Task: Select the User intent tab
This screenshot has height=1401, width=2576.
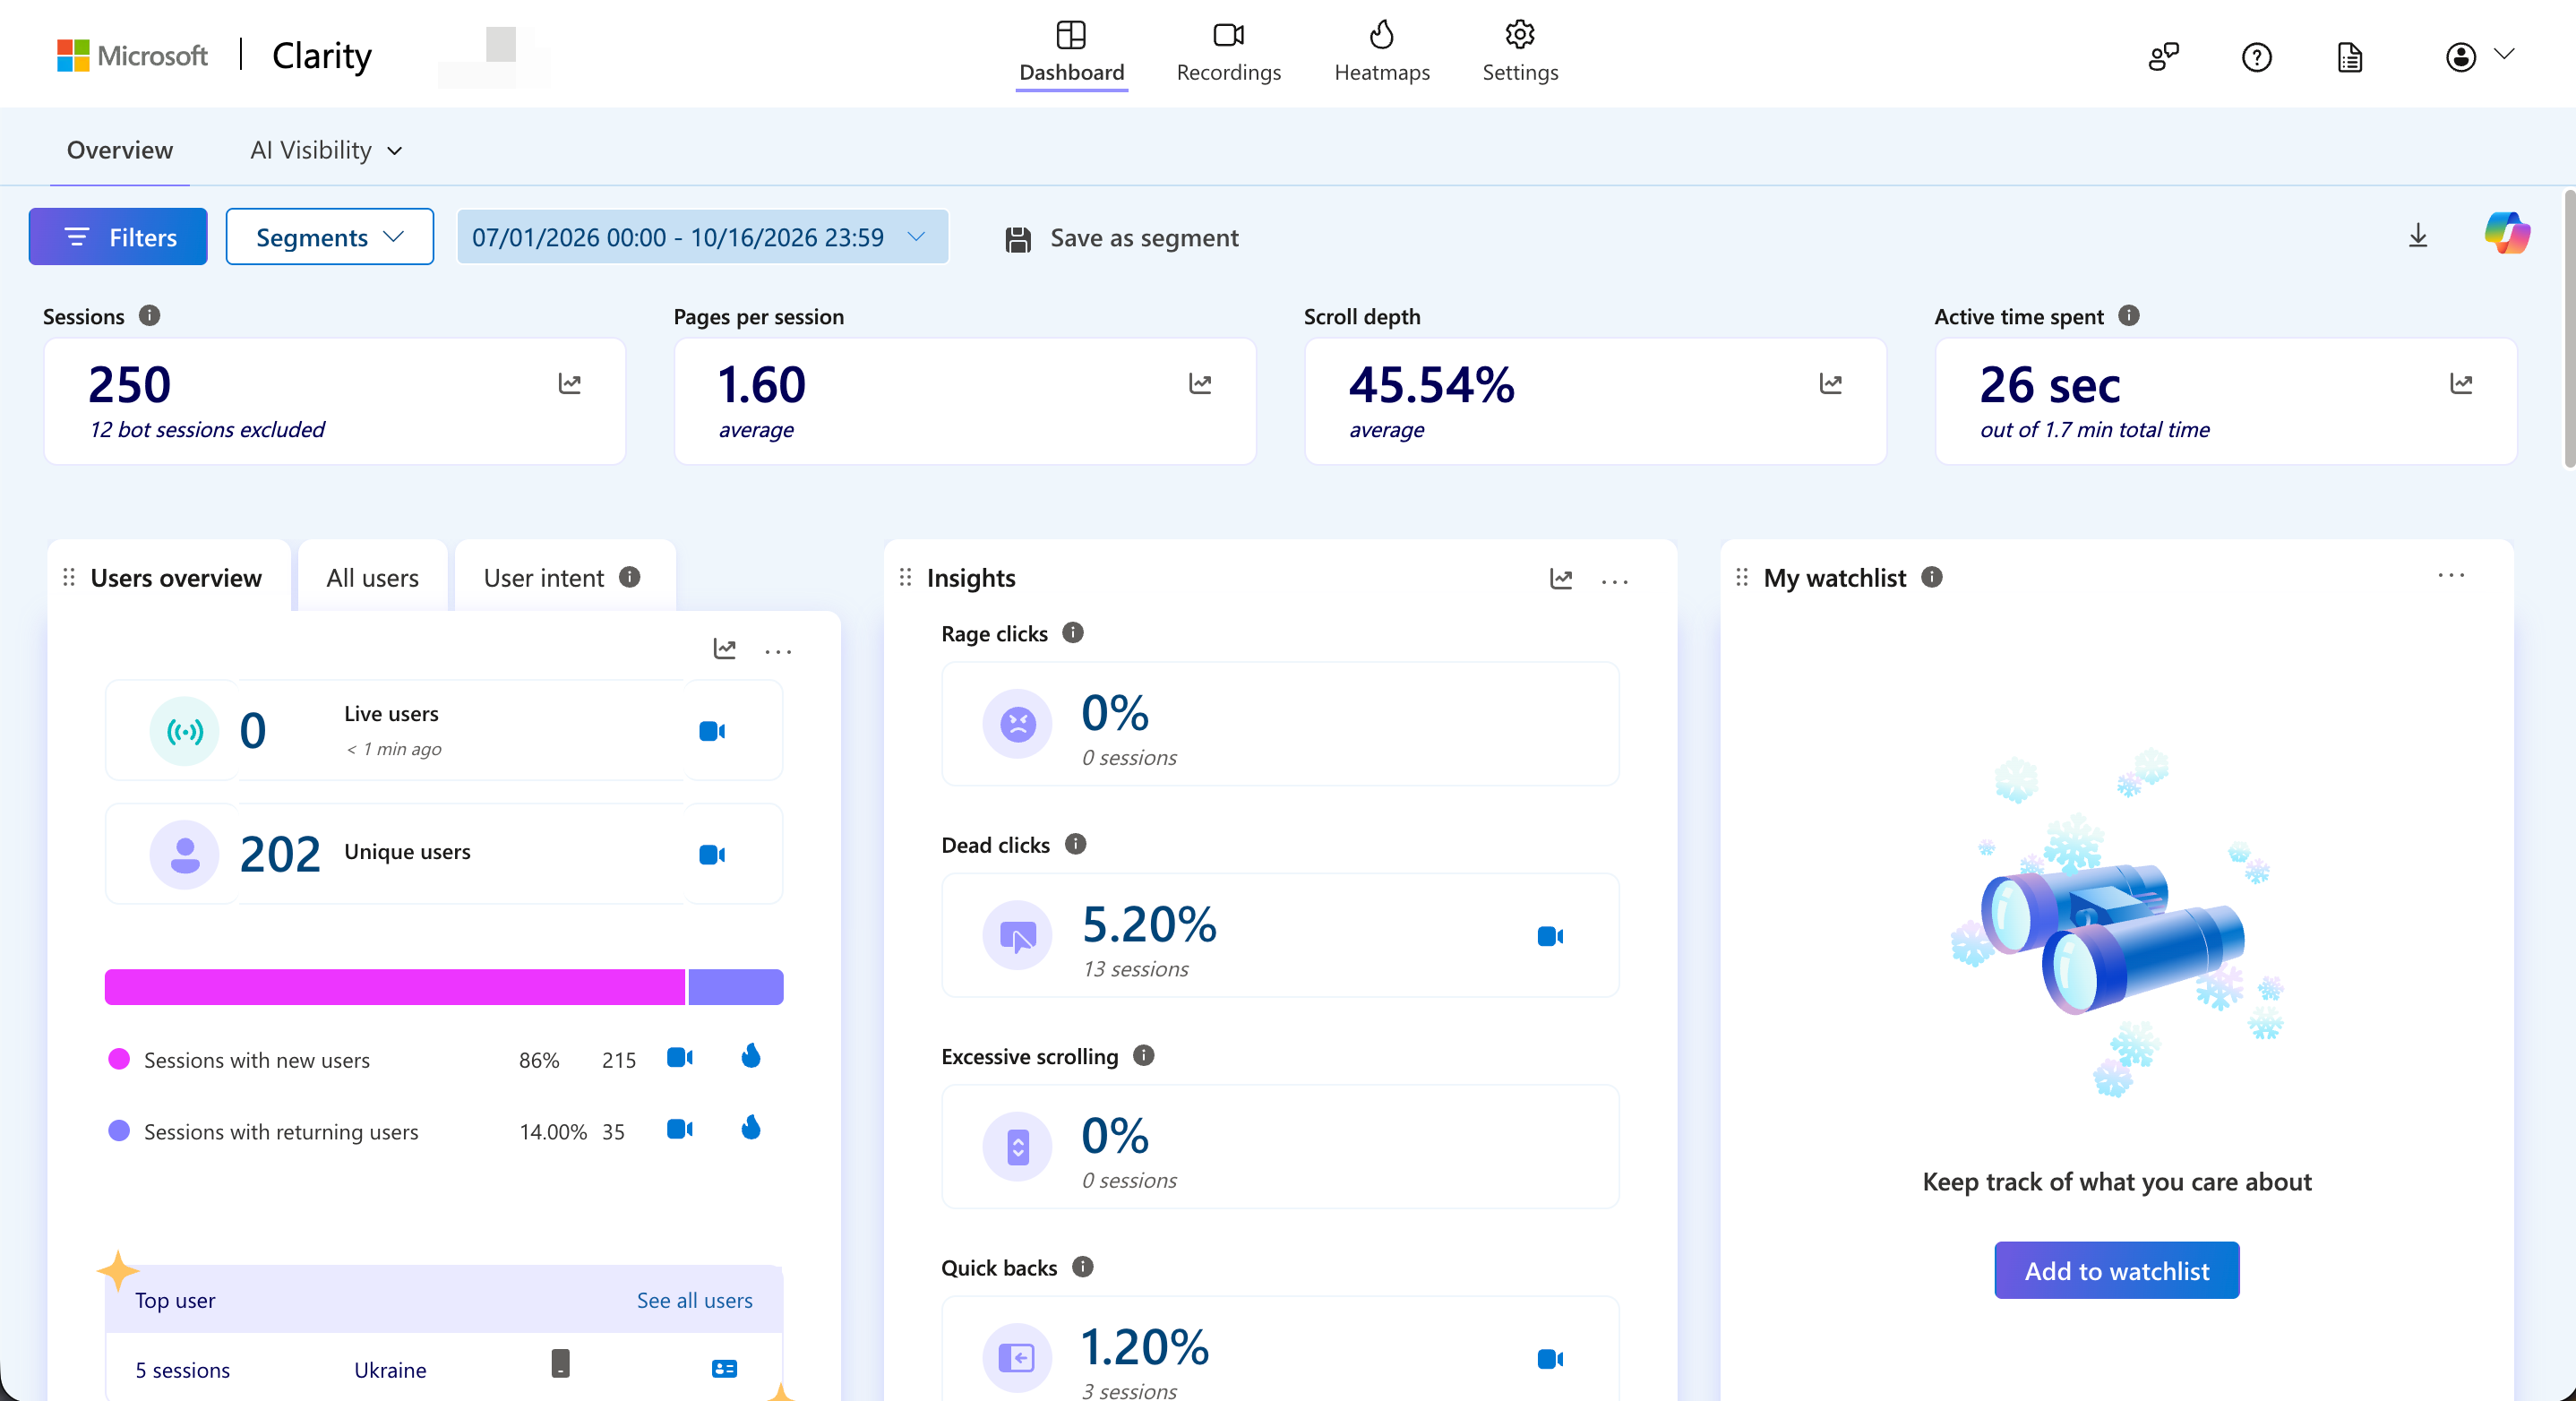Action: click(x=564, y=578)
